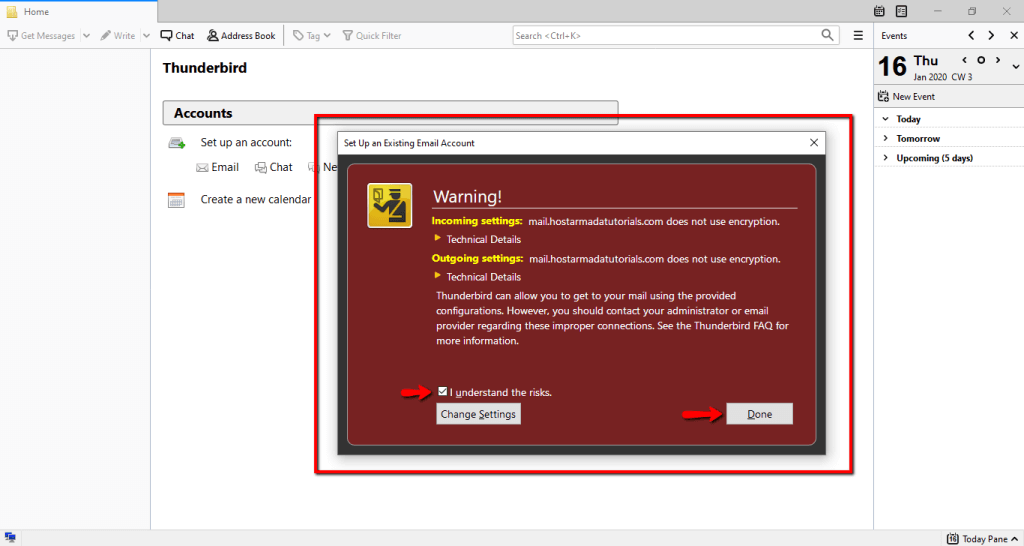The height and width of the screenshot is (546, 1024).
Task: Open the hamburger application menu
Action: pyautogui.click(x=858, y=36)
